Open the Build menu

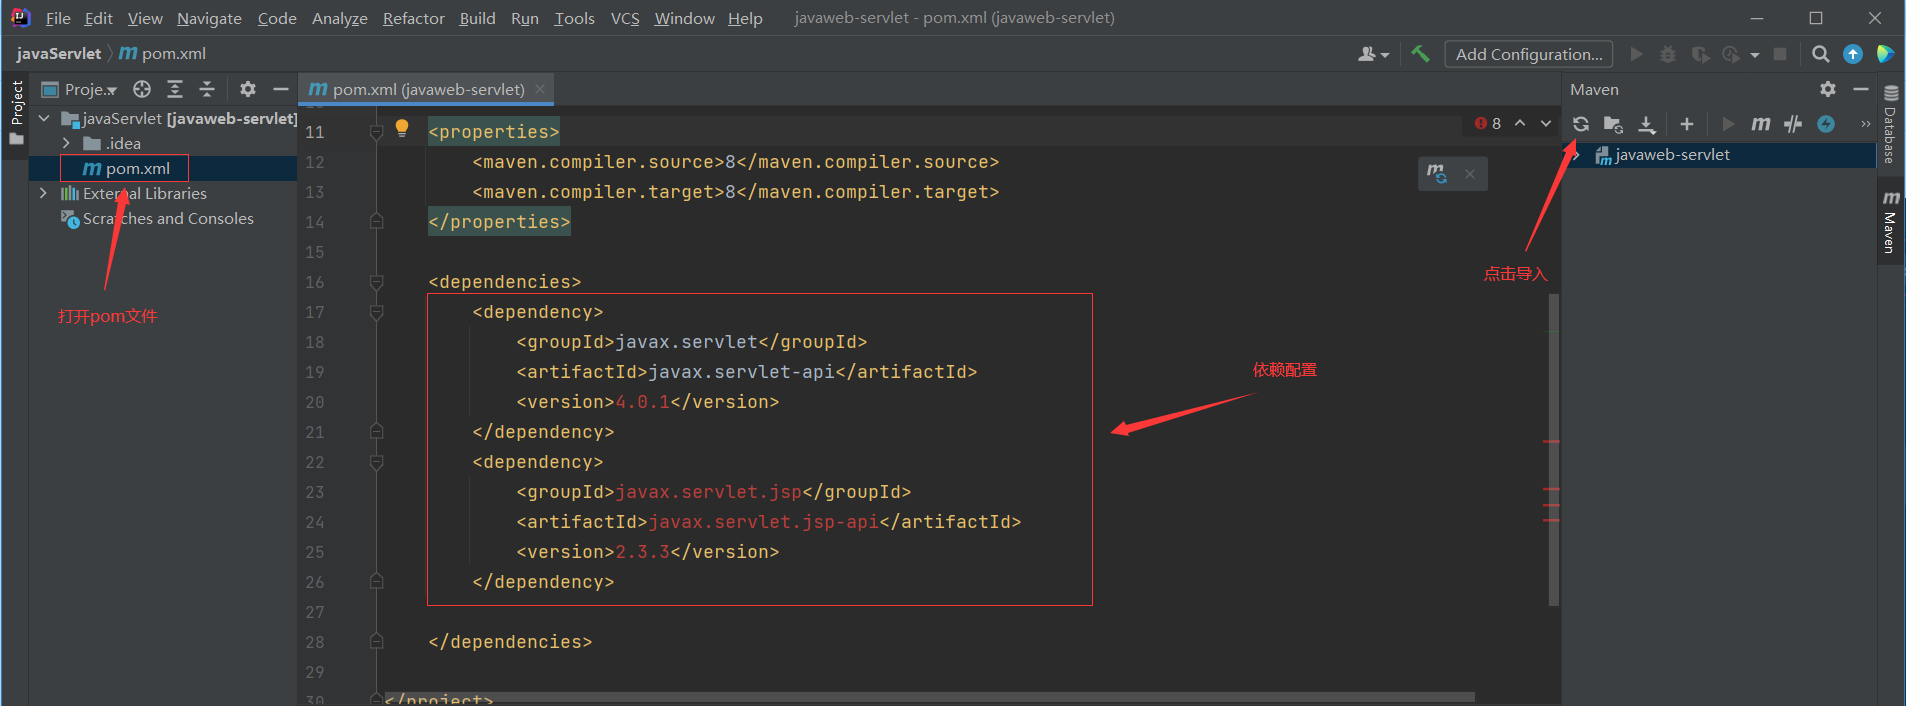coord(477,18)
